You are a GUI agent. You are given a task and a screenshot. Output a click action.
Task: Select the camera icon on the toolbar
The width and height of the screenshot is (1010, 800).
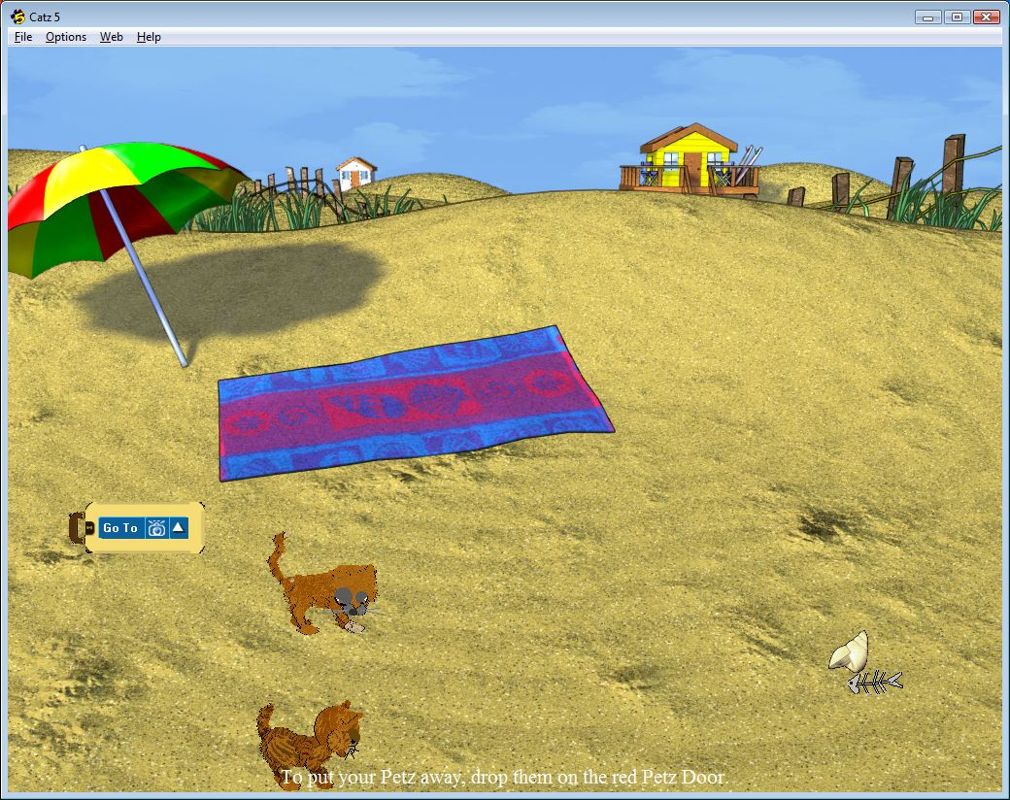click(156, 527)
